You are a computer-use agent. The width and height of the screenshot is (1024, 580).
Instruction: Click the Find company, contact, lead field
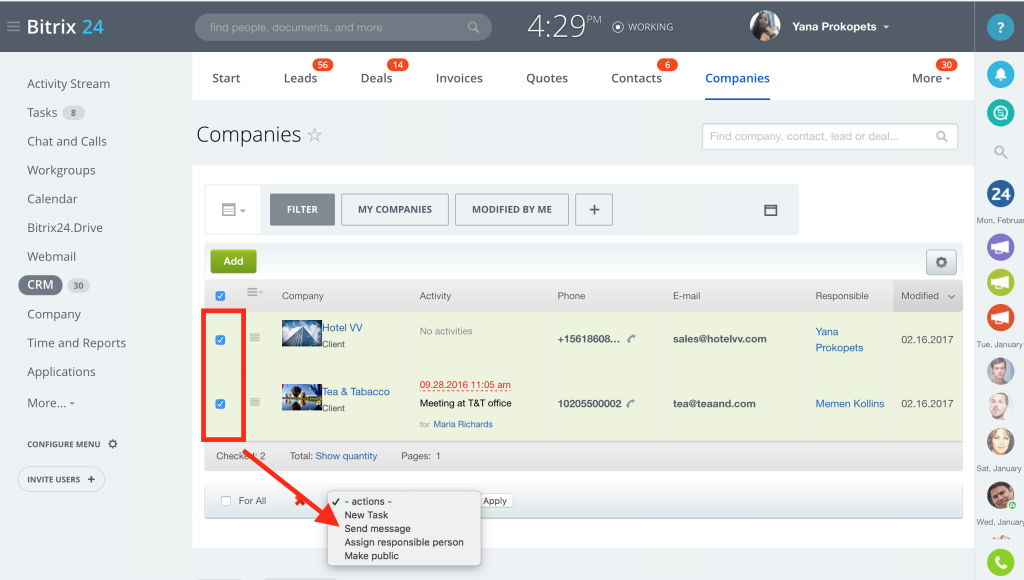pyautogui.click(x=830, y=137)
